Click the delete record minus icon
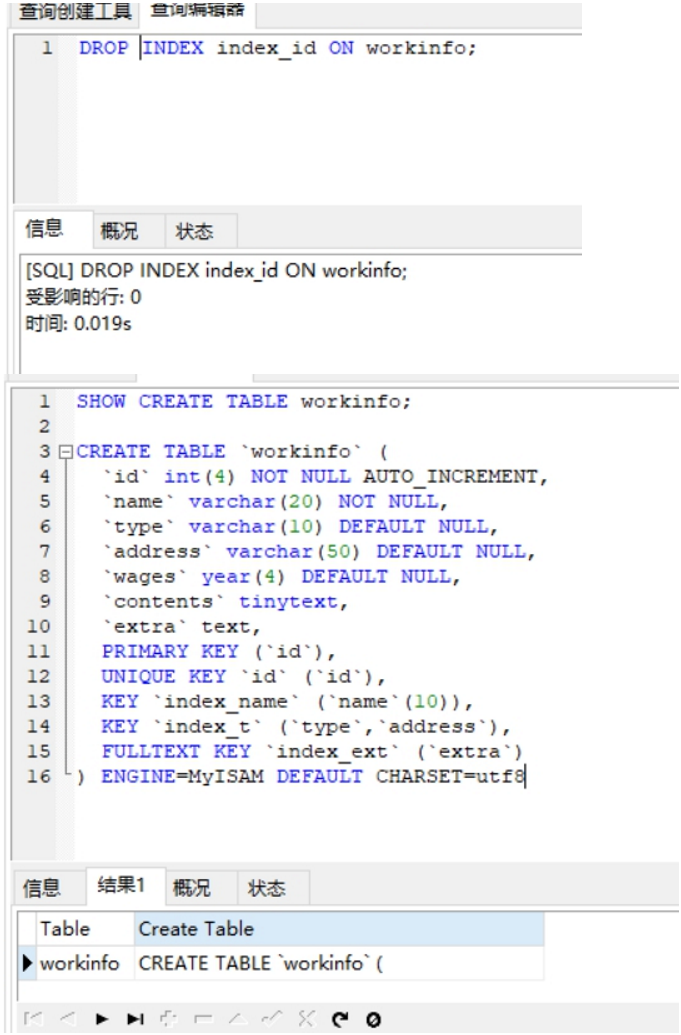Screen dimensions: 681x1035 pyautogui.click(x=203, y=1018)
